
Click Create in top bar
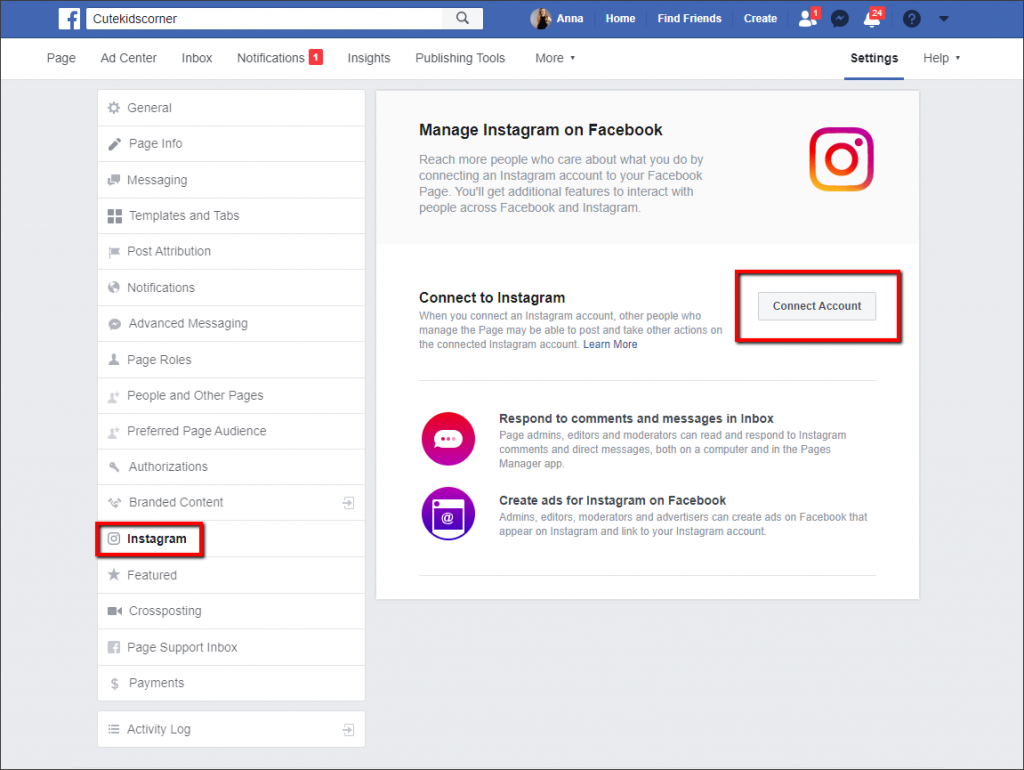click(760, 18)
